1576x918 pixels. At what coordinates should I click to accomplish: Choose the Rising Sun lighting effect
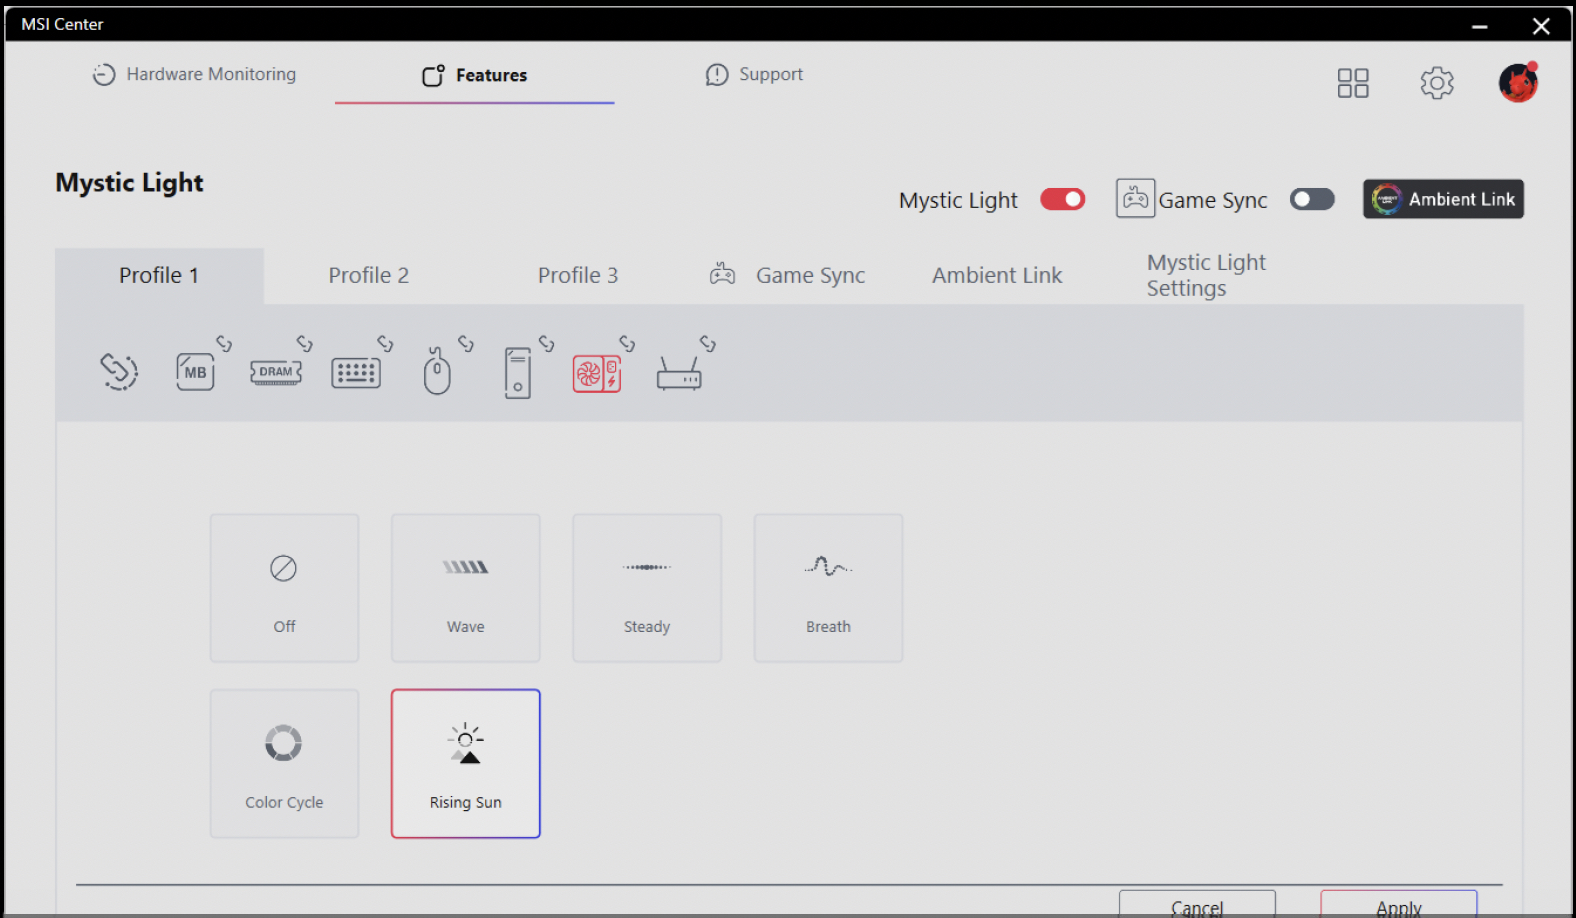point(466,764)
